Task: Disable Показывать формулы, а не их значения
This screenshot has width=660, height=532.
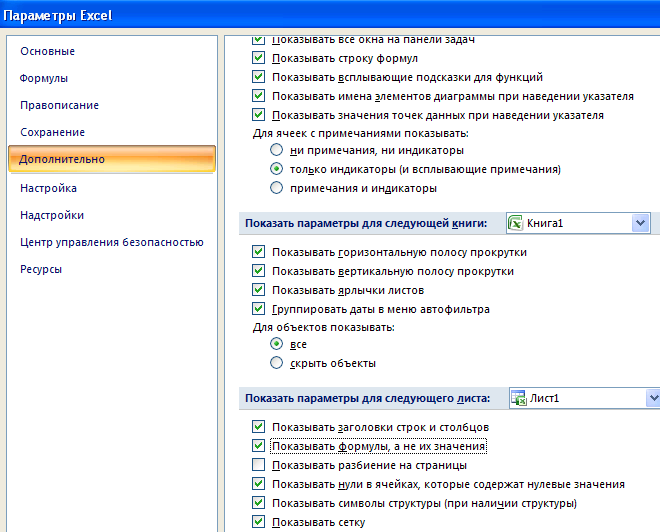Action: coord(258,446)
